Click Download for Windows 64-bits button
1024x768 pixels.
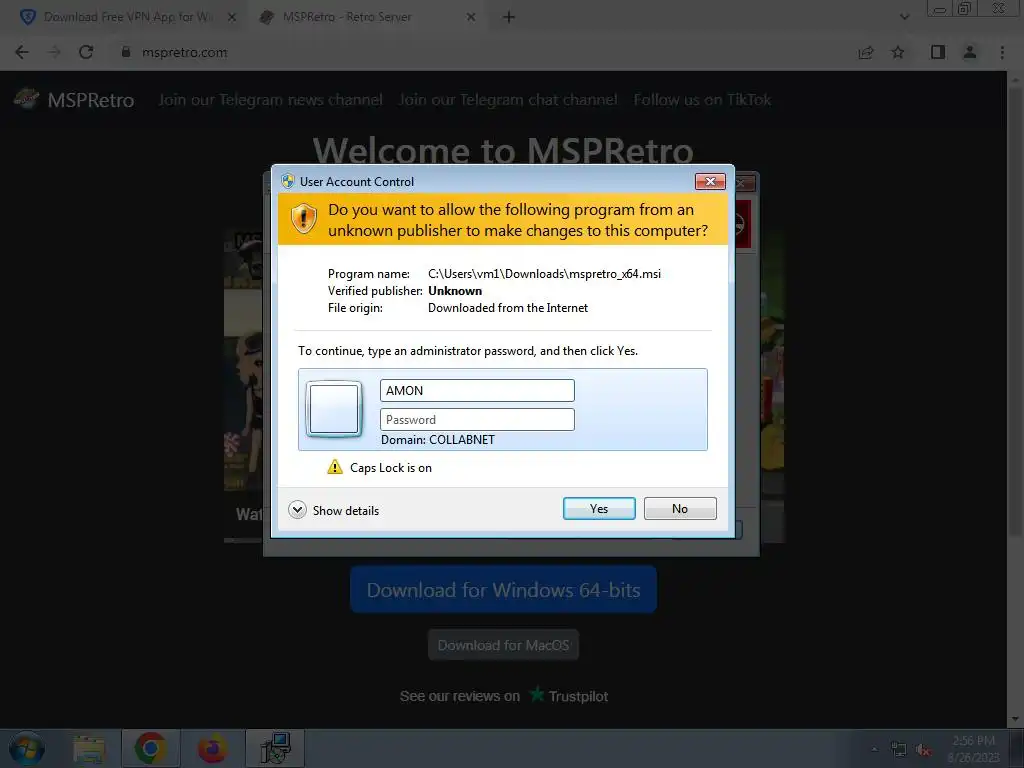coord(504,590)
